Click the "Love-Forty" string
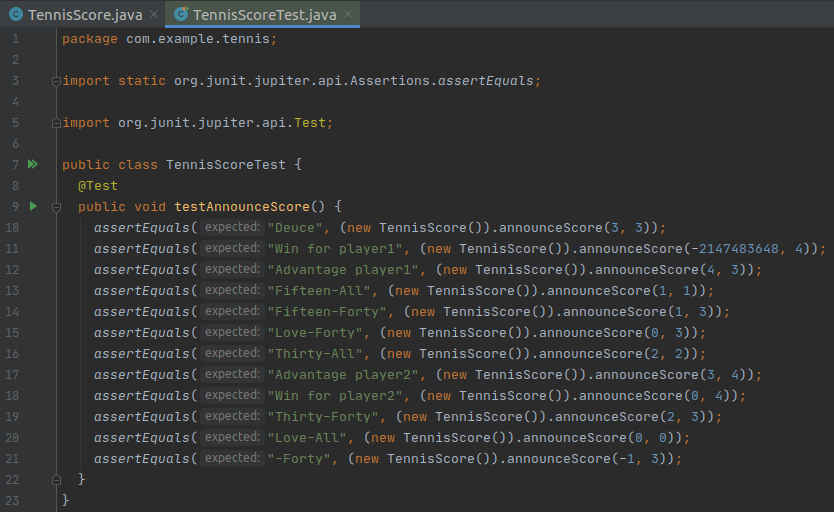 315,333
